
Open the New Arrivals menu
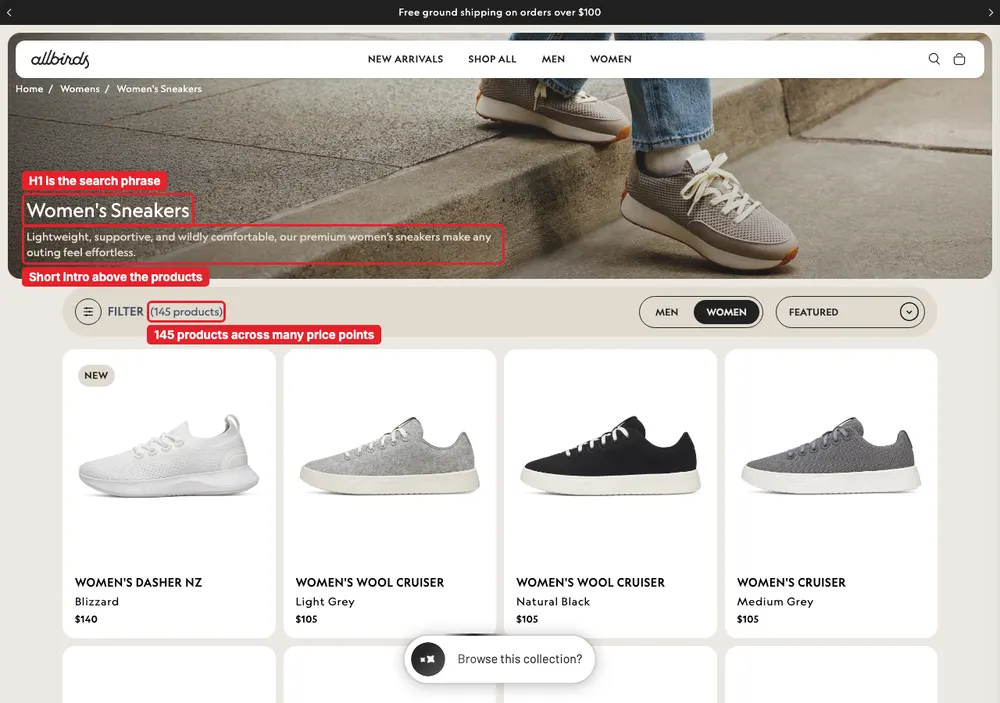(406, 59)
